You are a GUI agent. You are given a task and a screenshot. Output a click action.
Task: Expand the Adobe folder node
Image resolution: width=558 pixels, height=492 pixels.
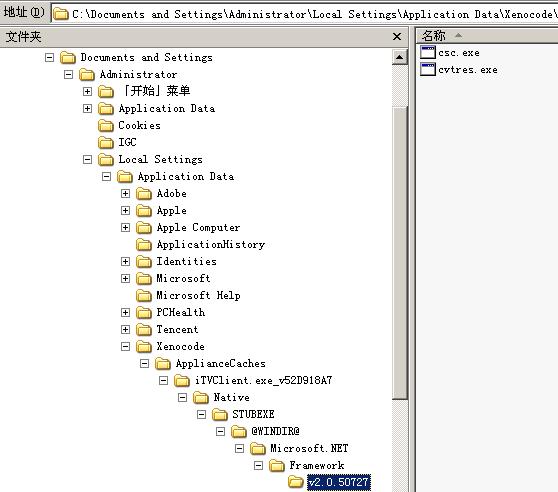pos(125,193)
